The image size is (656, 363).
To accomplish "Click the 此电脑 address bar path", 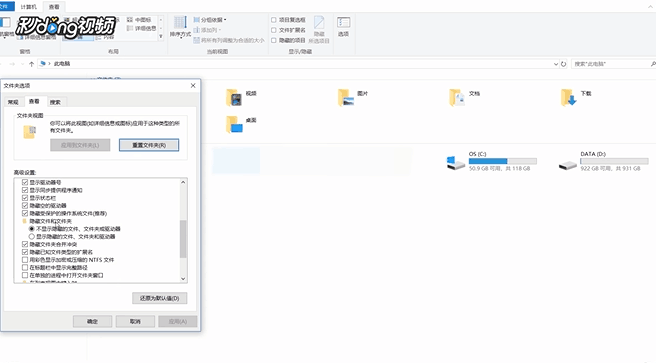I will pyautogui.click(x=62, y=64).
